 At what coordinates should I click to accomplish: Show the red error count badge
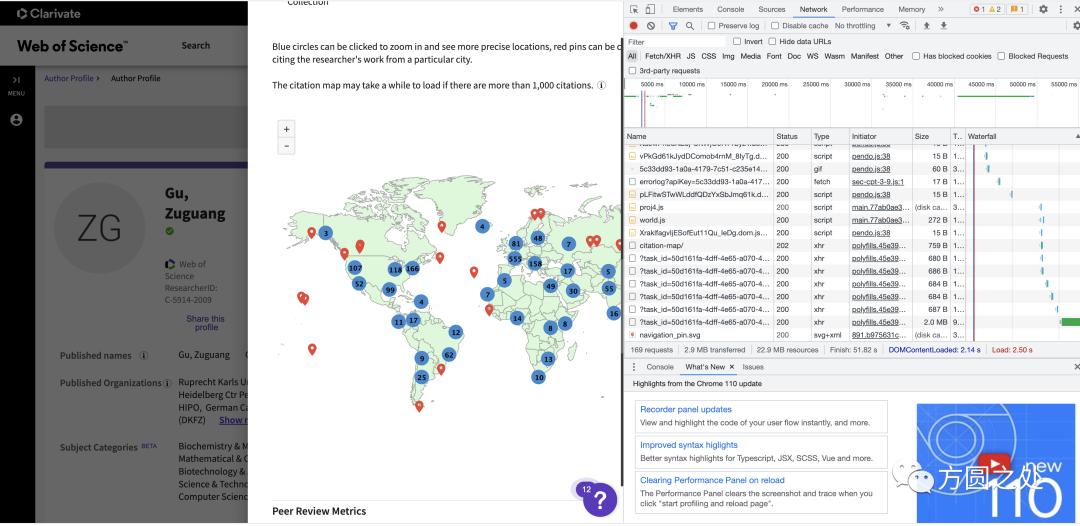978,9
